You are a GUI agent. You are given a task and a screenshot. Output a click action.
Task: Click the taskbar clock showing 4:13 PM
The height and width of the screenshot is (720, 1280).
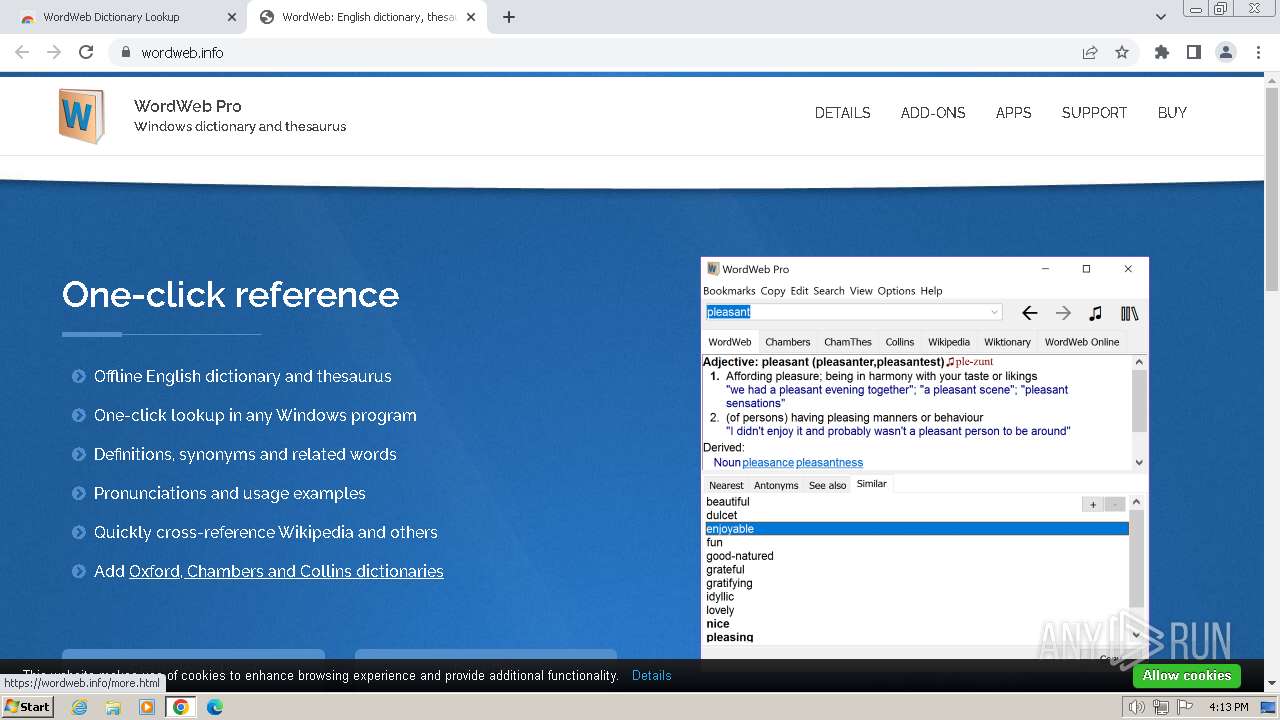(x=1229, y=707)
